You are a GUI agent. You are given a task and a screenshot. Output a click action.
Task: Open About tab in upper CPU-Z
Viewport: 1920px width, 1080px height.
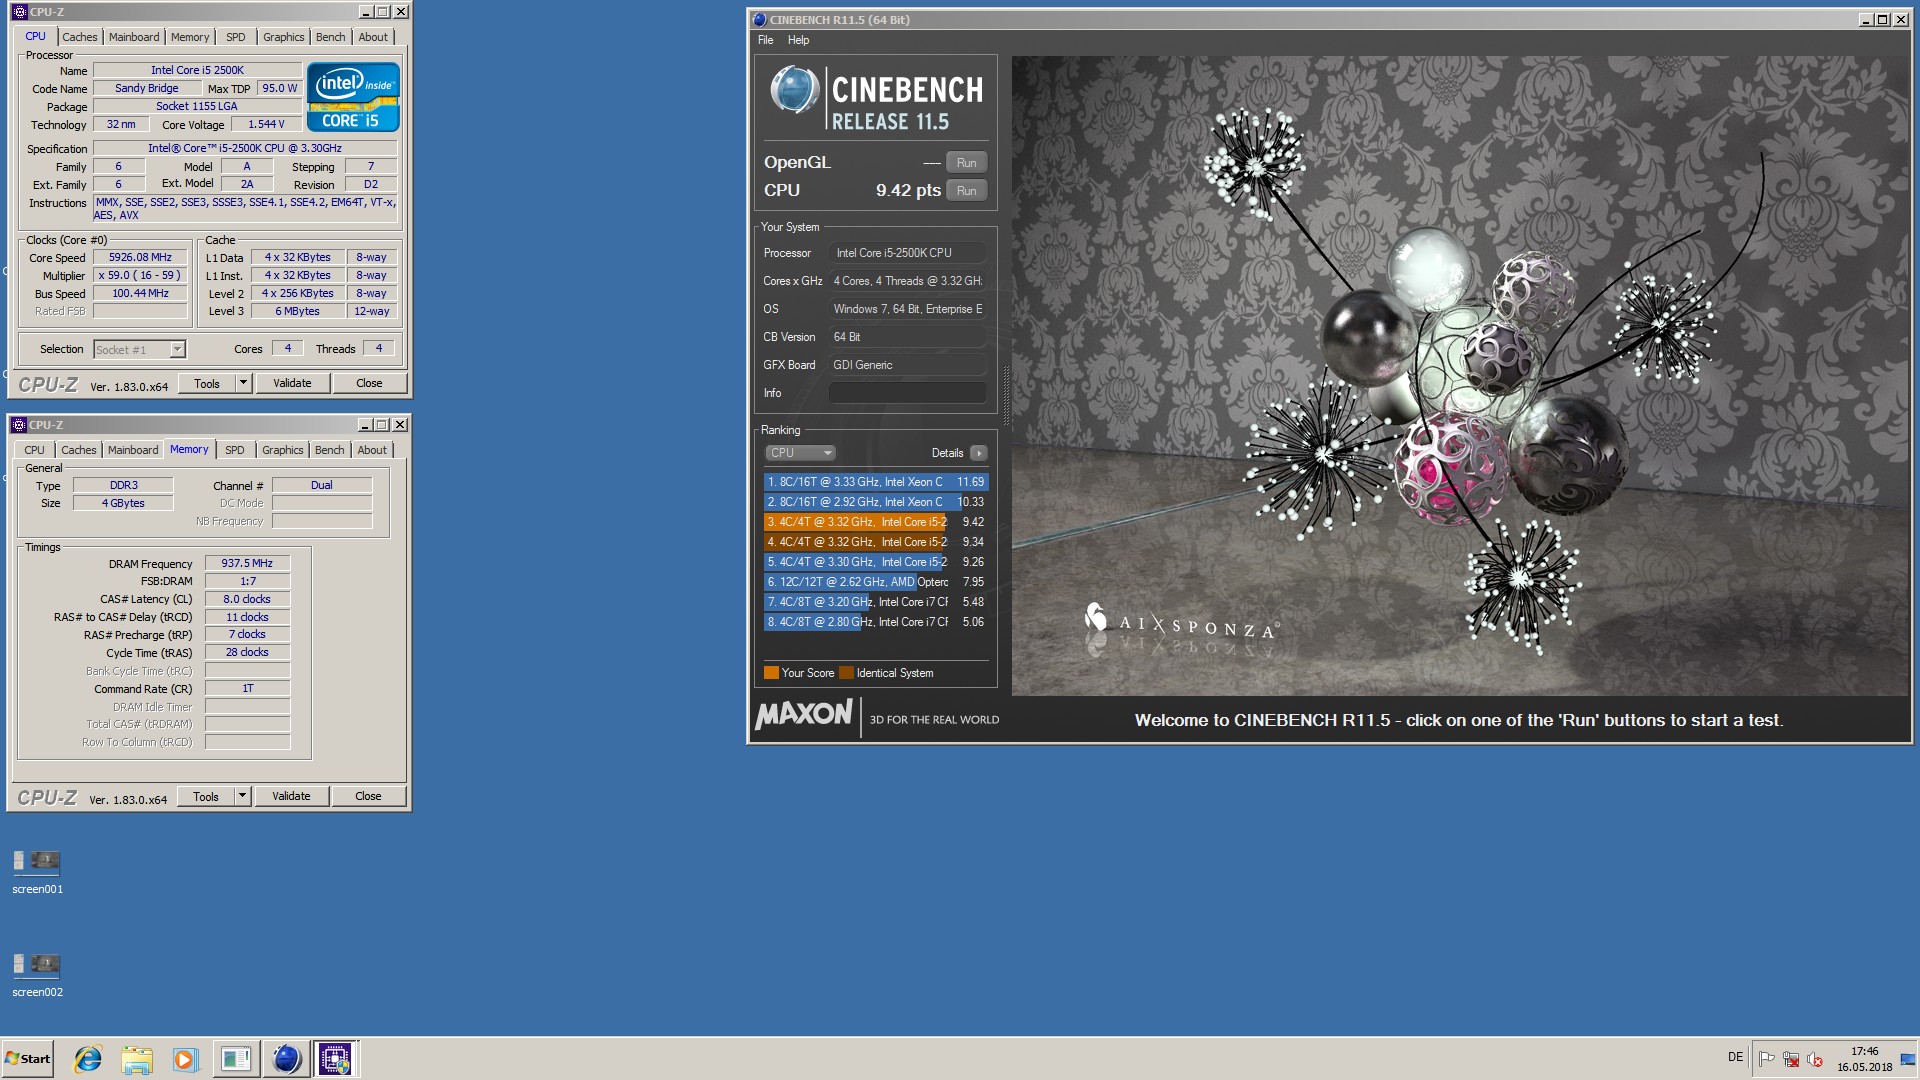373,37
